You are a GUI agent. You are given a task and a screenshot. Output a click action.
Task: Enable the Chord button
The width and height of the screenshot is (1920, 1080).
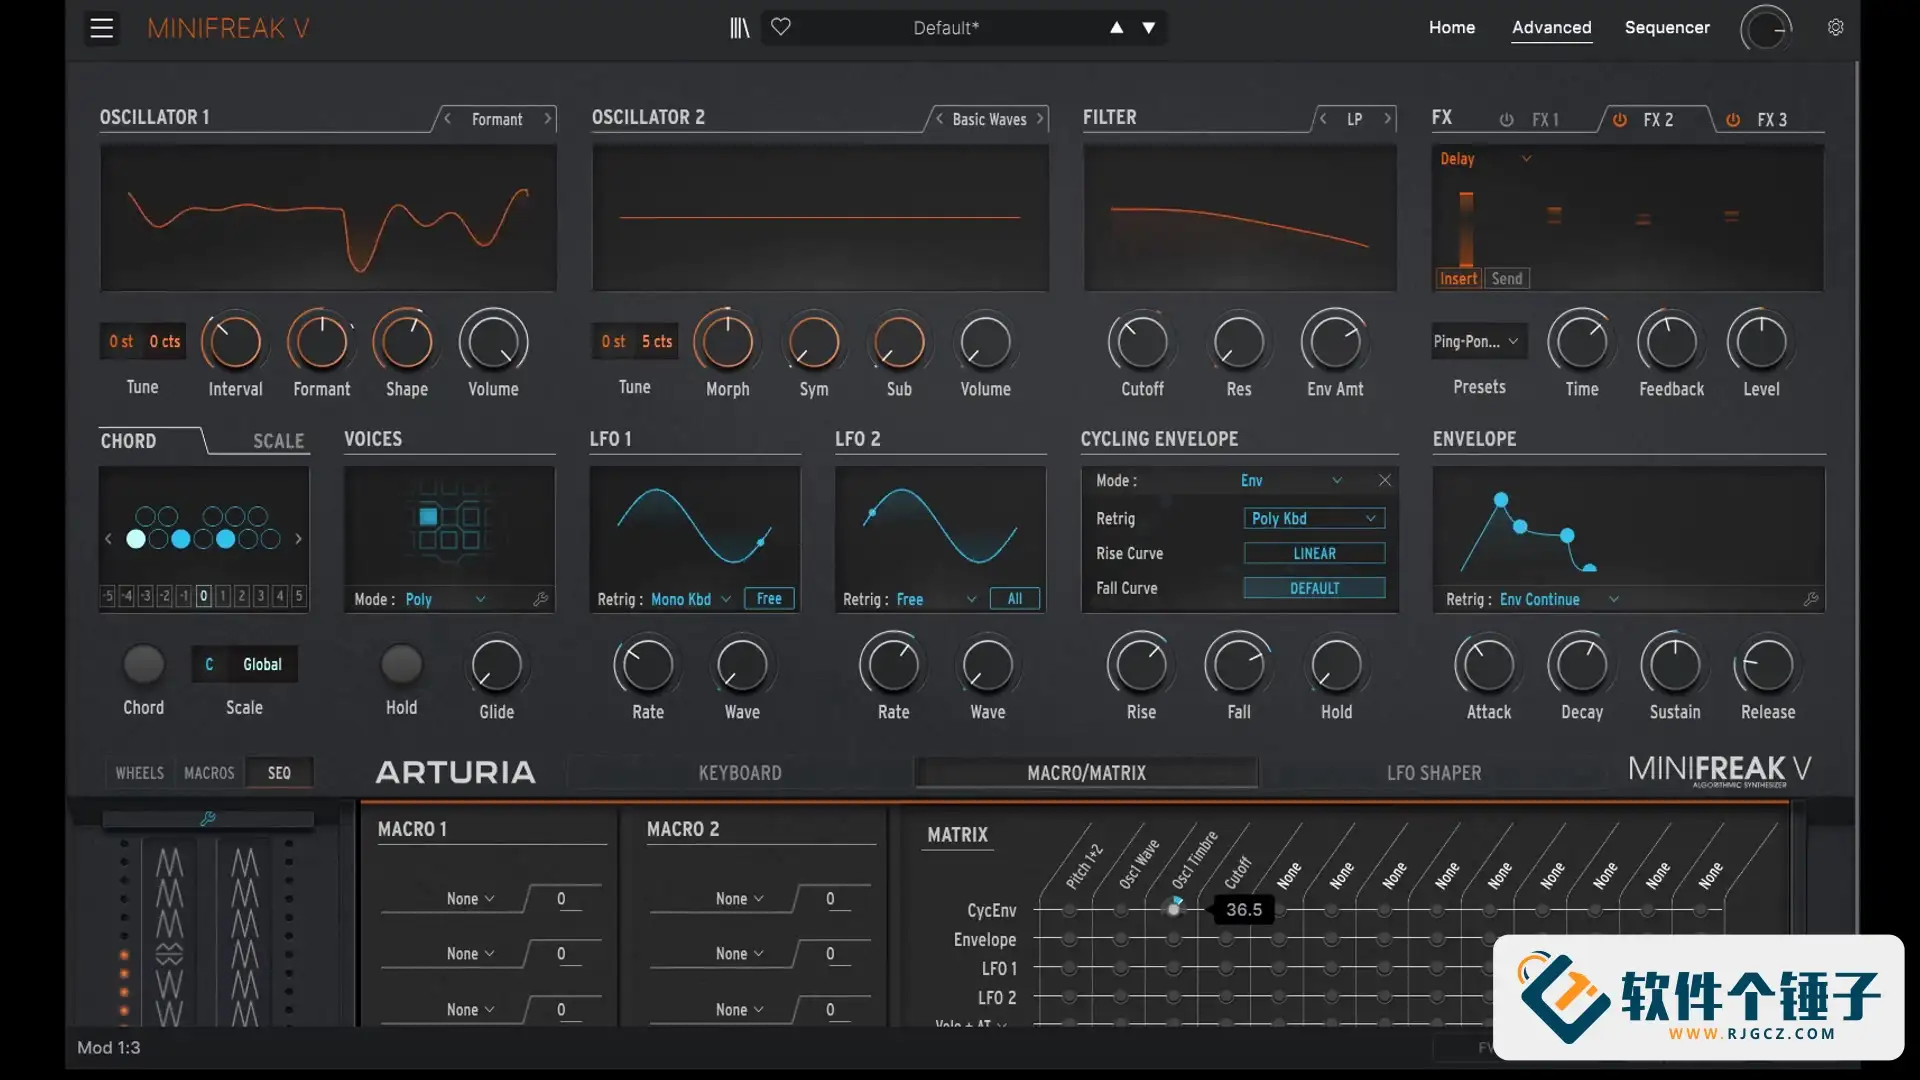(143, 664)
